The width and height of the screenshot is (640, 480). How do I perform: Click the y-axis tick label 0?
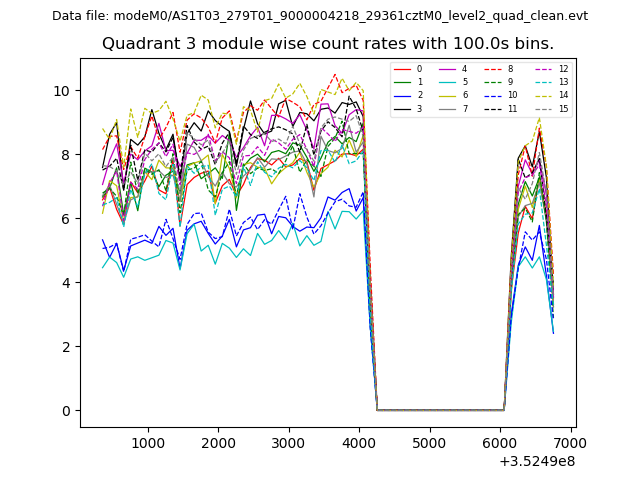66,411
